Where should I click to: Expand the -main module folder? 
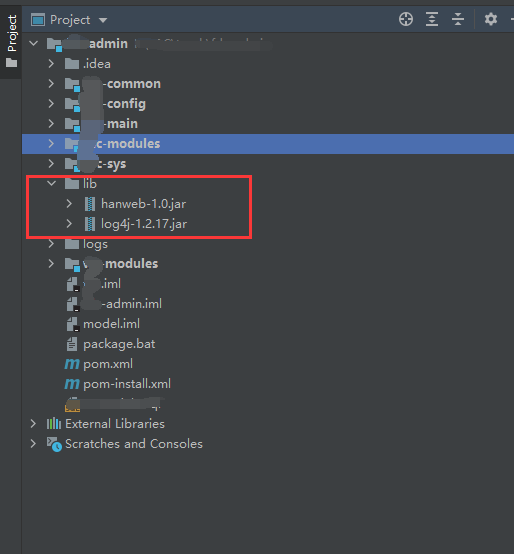click(x=51, y=123)
